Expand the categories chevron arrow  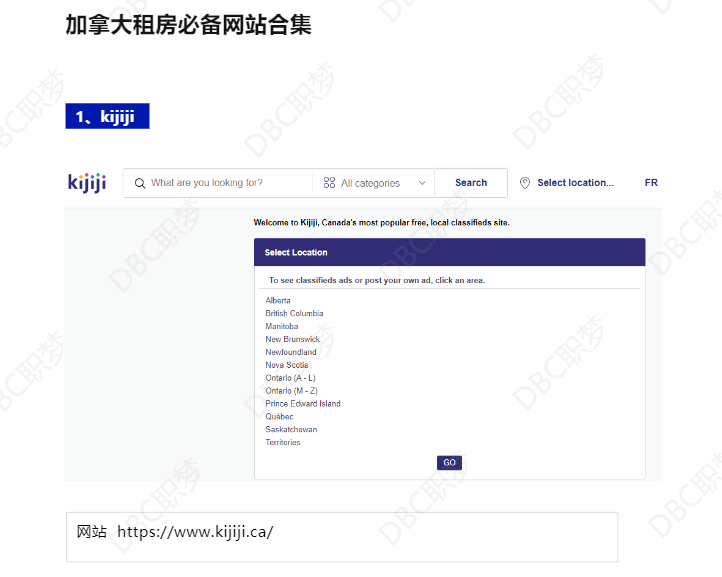[x=422, y=183]
